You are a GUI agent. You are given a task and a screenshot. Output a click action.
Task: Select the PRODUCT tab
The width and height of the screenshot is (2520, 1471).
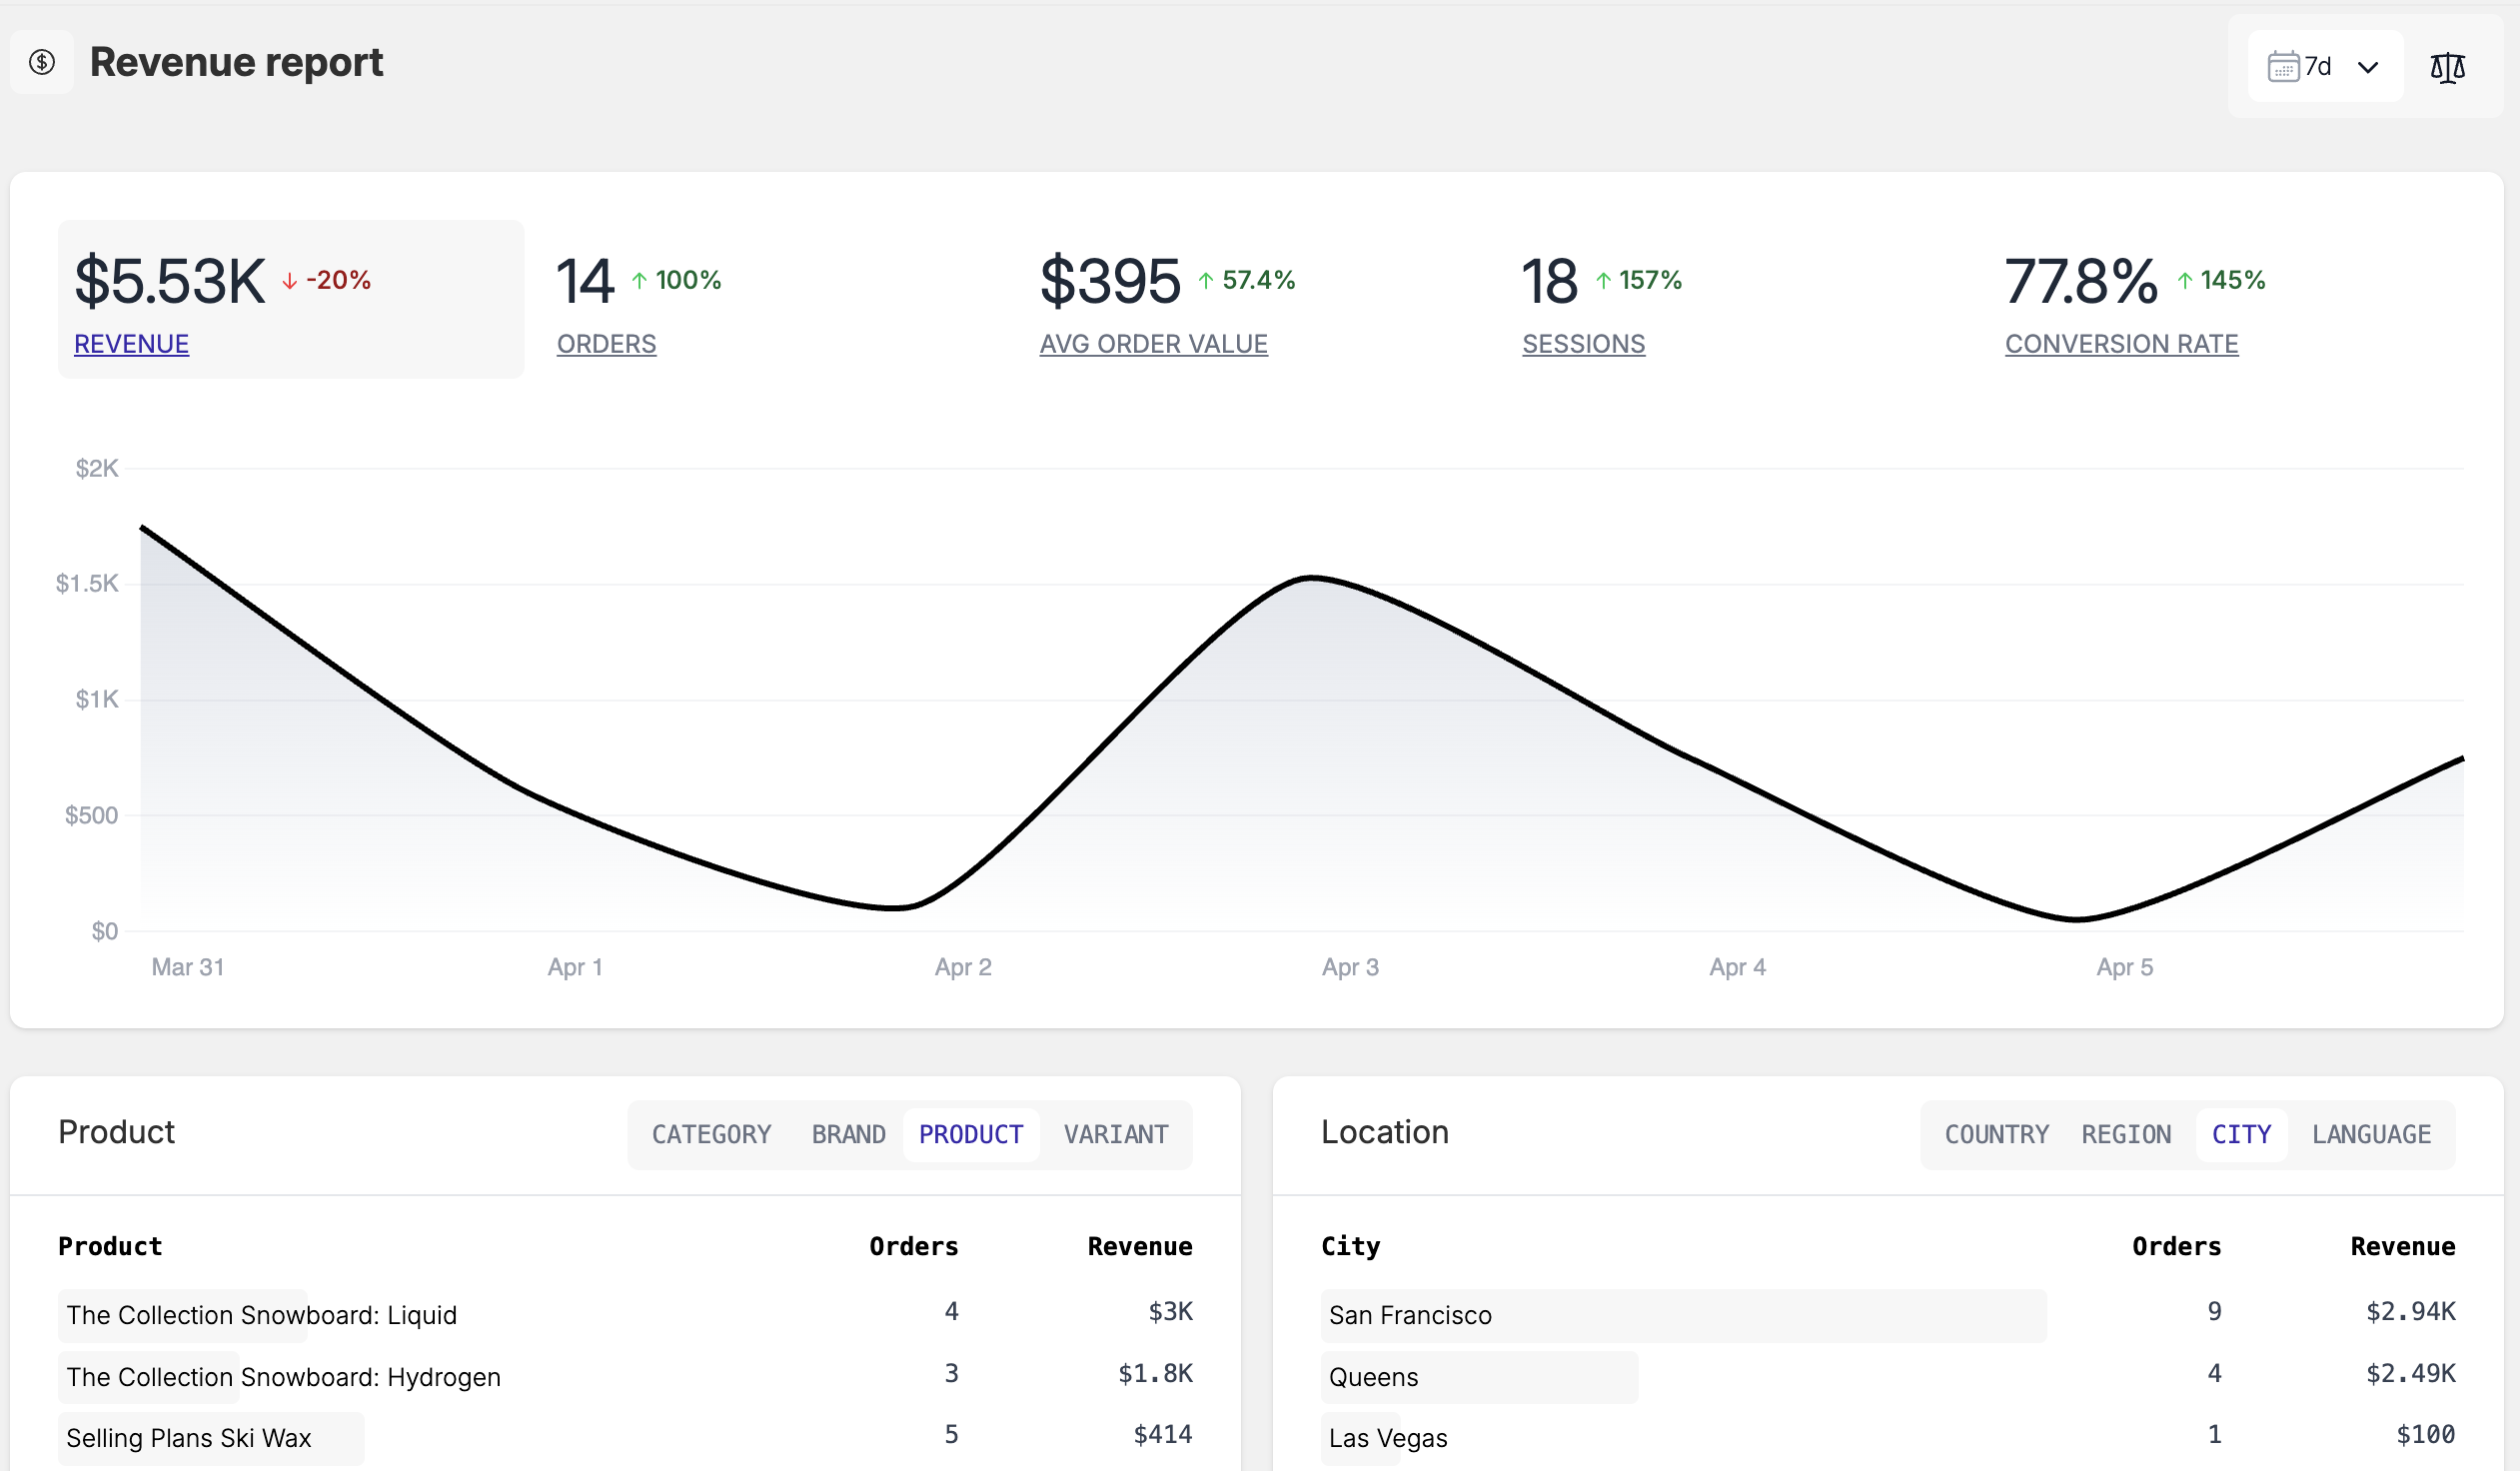tap(970, 1134)
